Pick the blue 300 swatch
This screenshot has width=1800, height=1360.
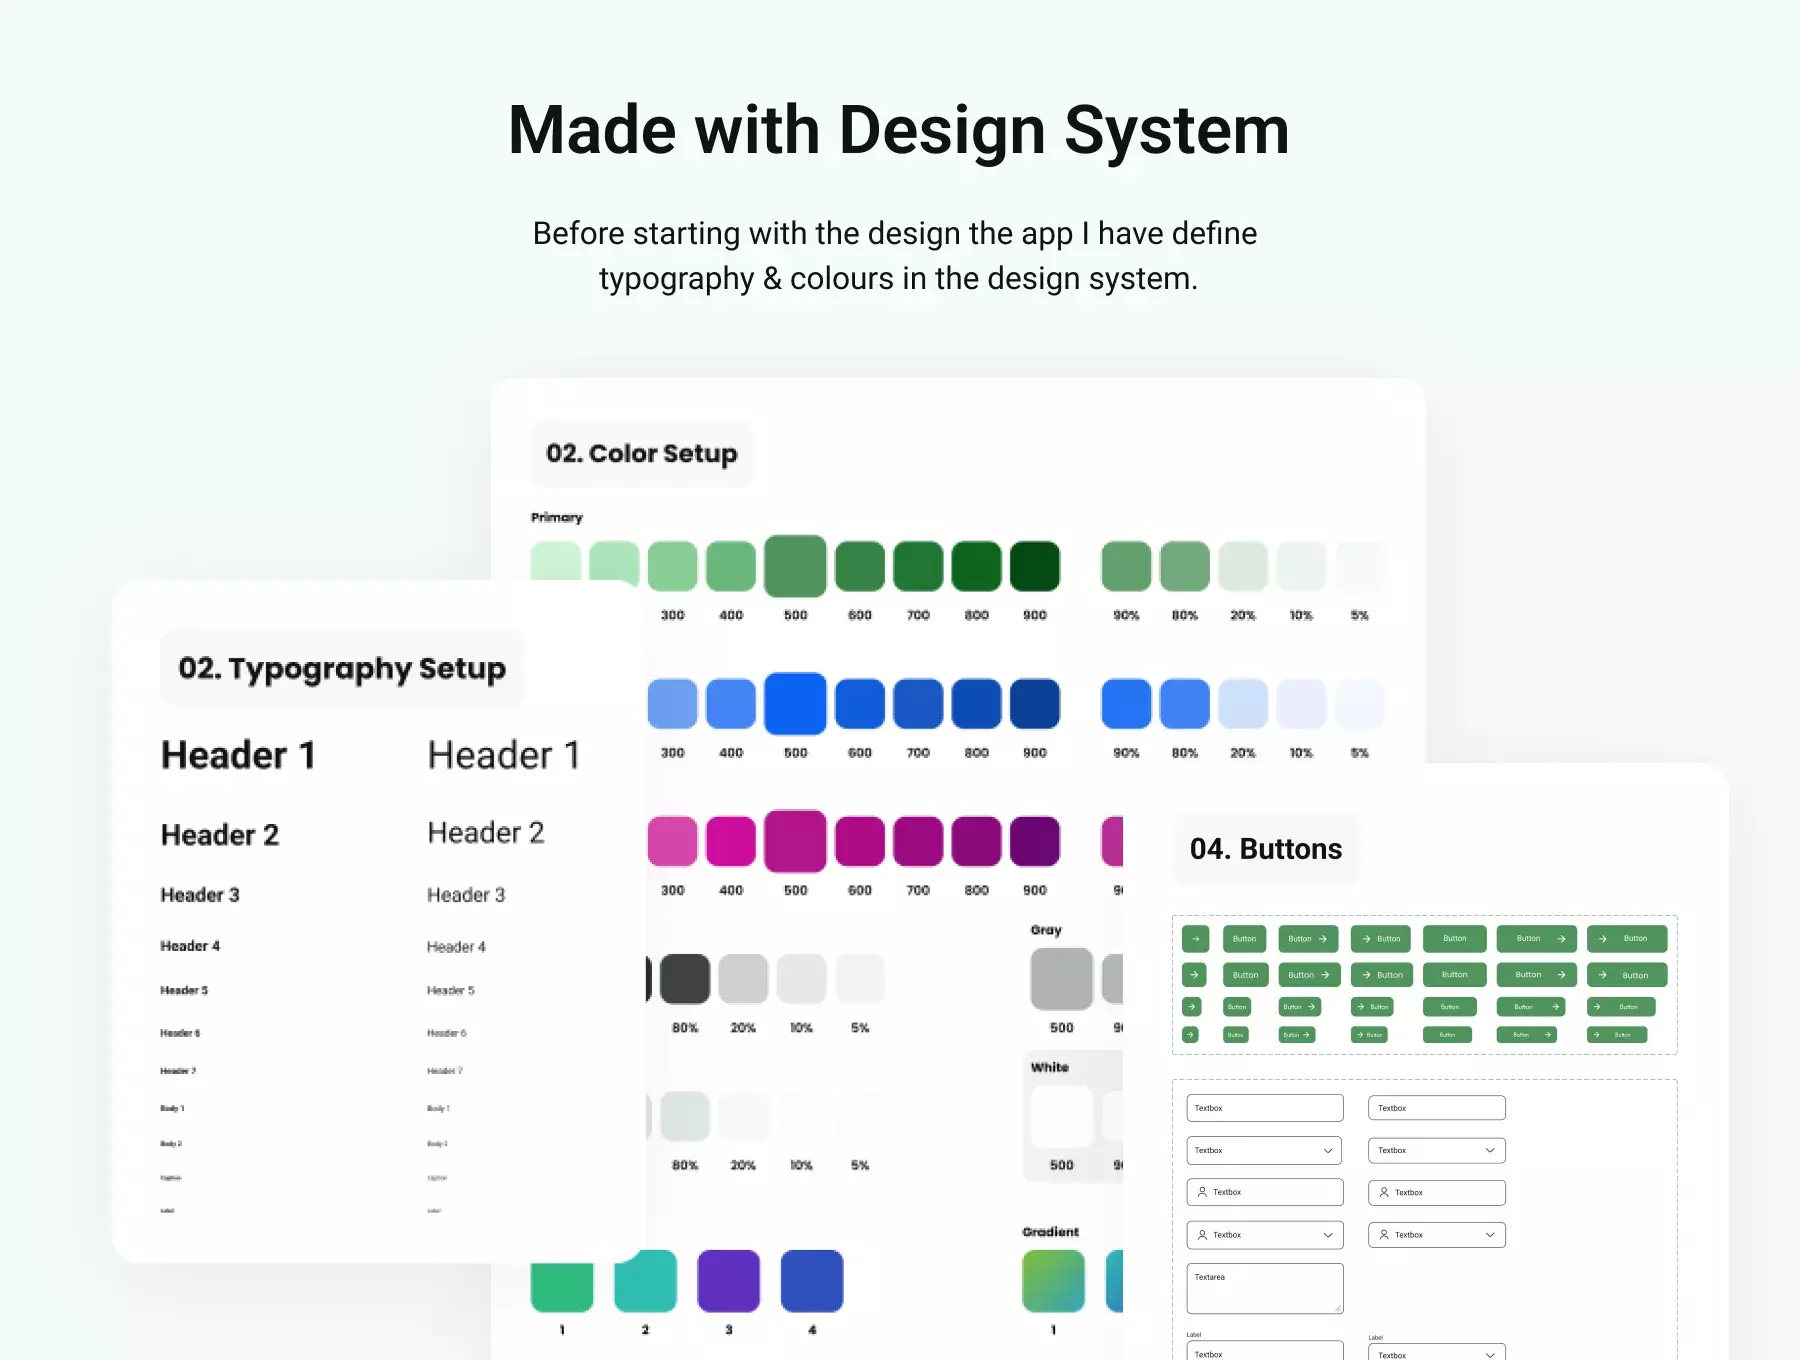[x=673, y=704]
